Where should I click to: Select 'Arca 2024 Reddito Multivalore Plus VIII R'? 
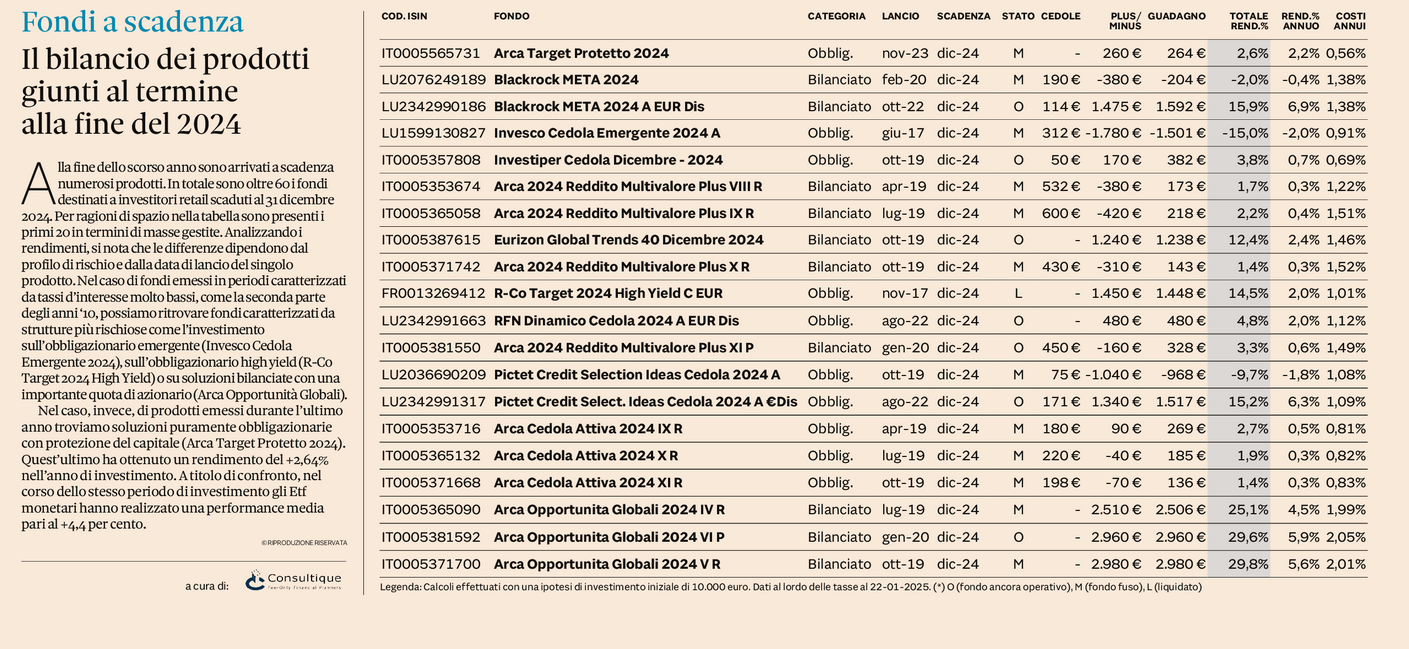(628, 186)
